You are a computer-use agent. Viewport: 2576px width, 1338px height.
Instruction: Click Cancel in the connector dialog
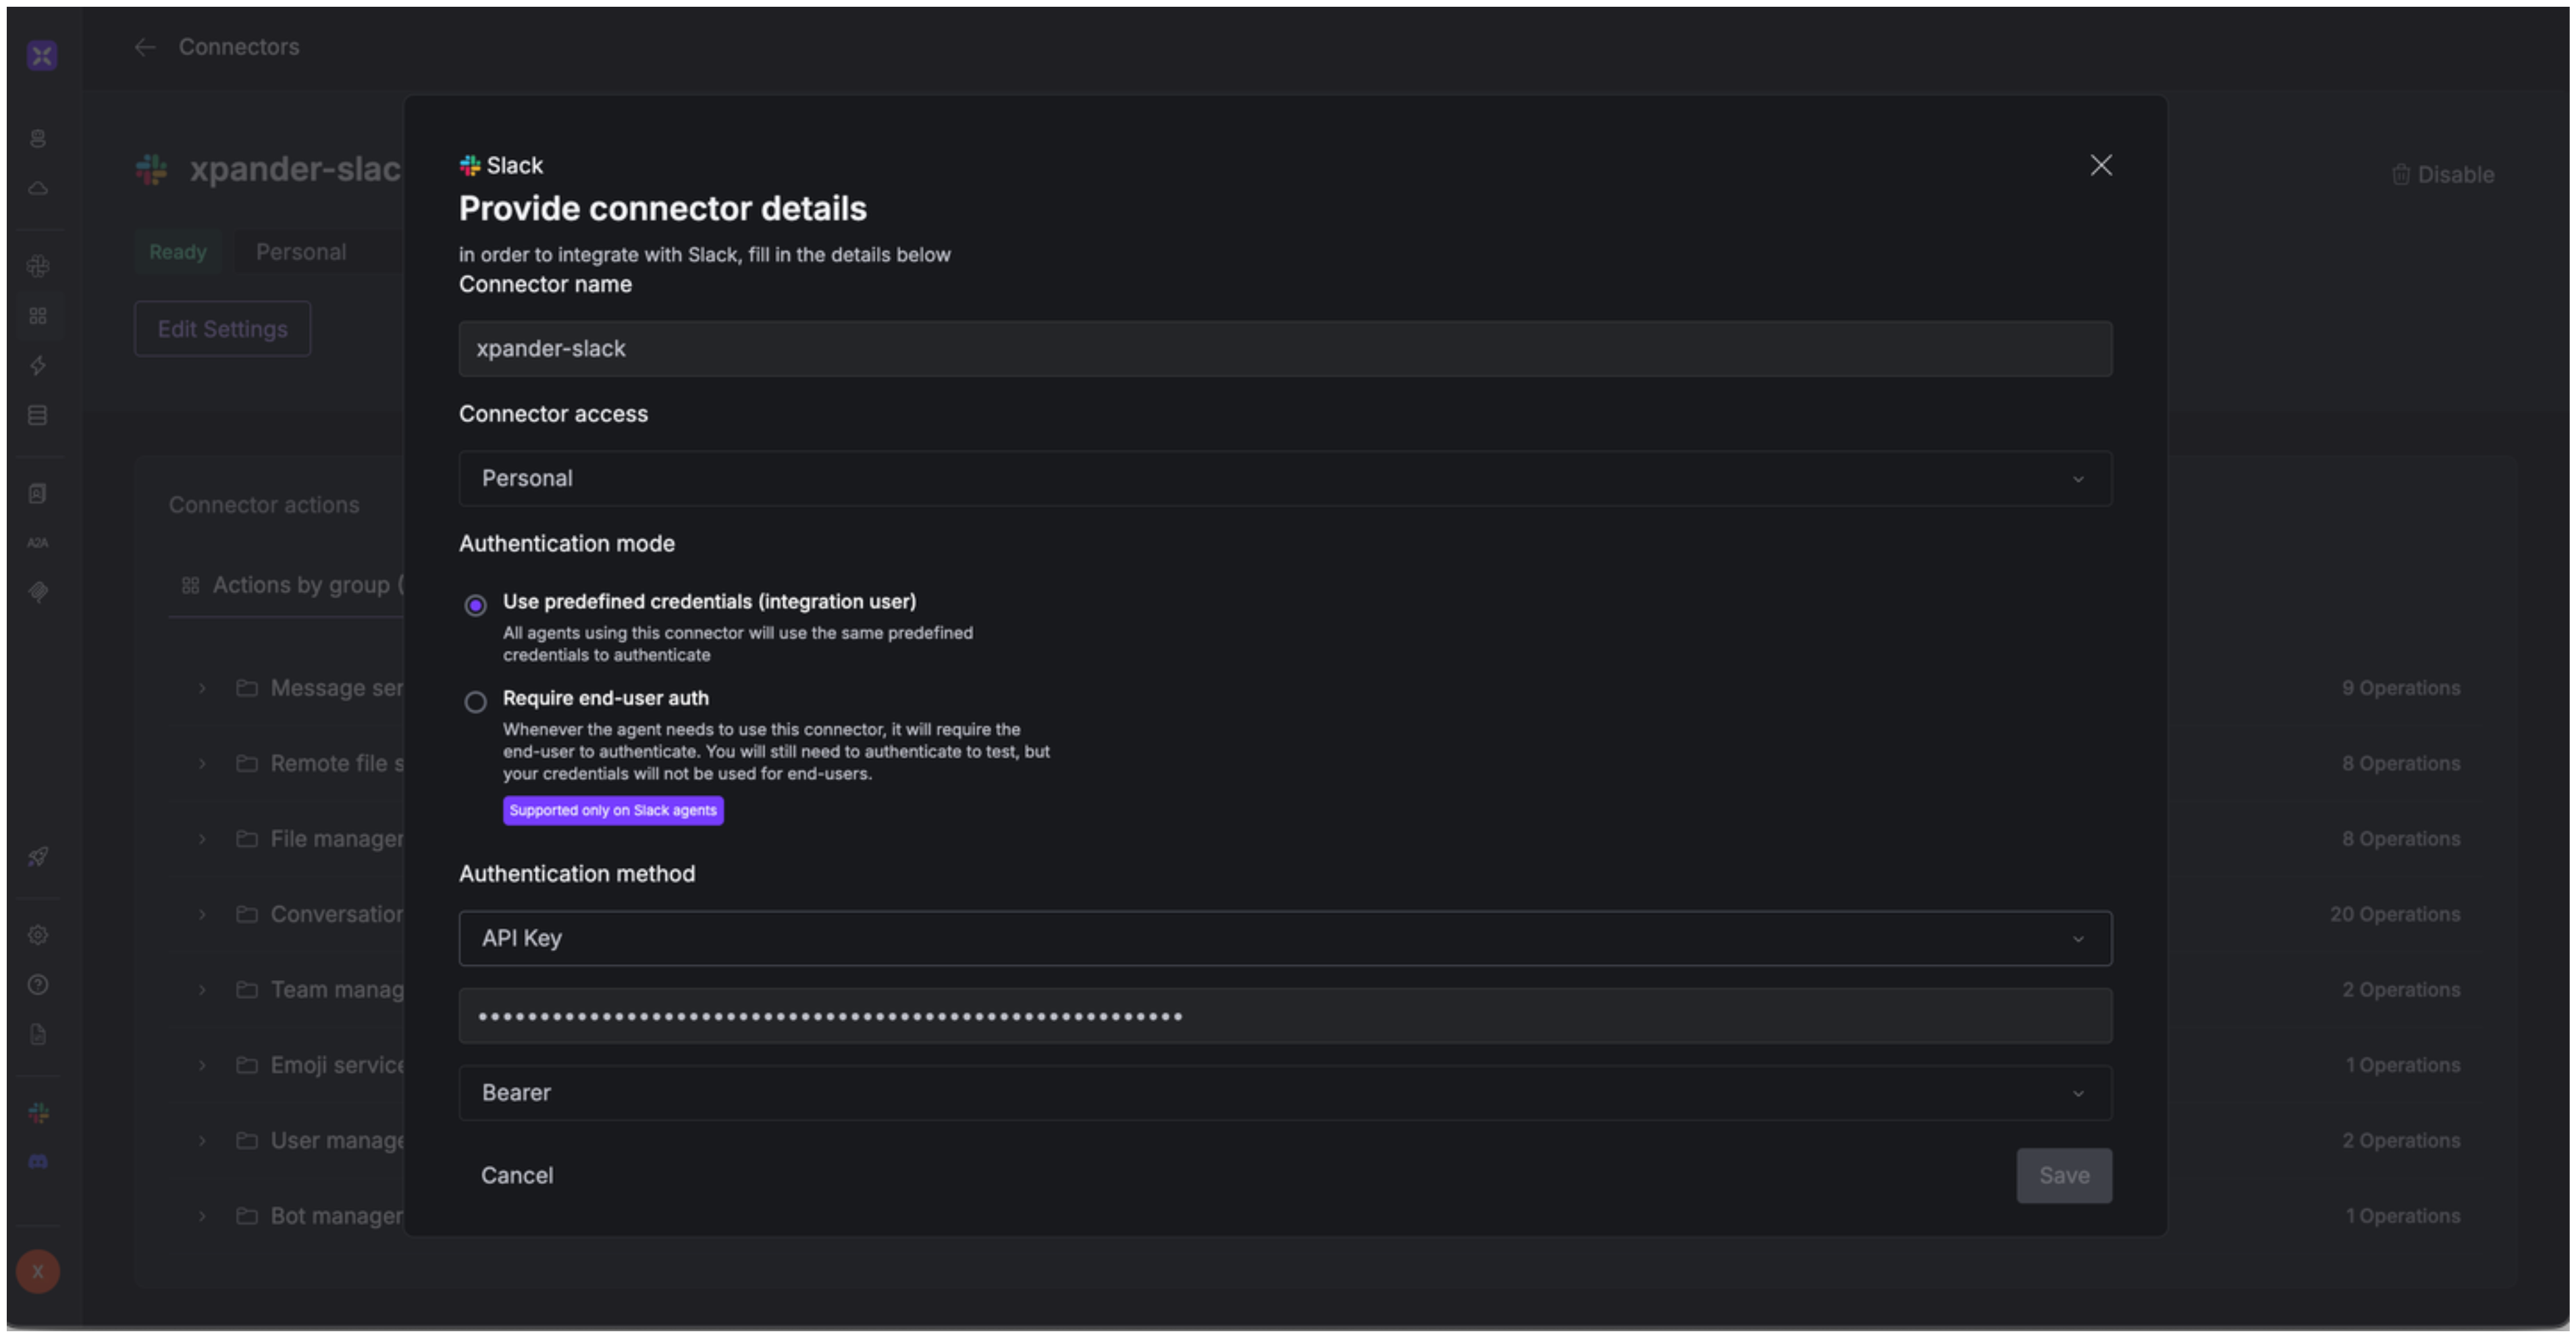[x=517, y=1175]
